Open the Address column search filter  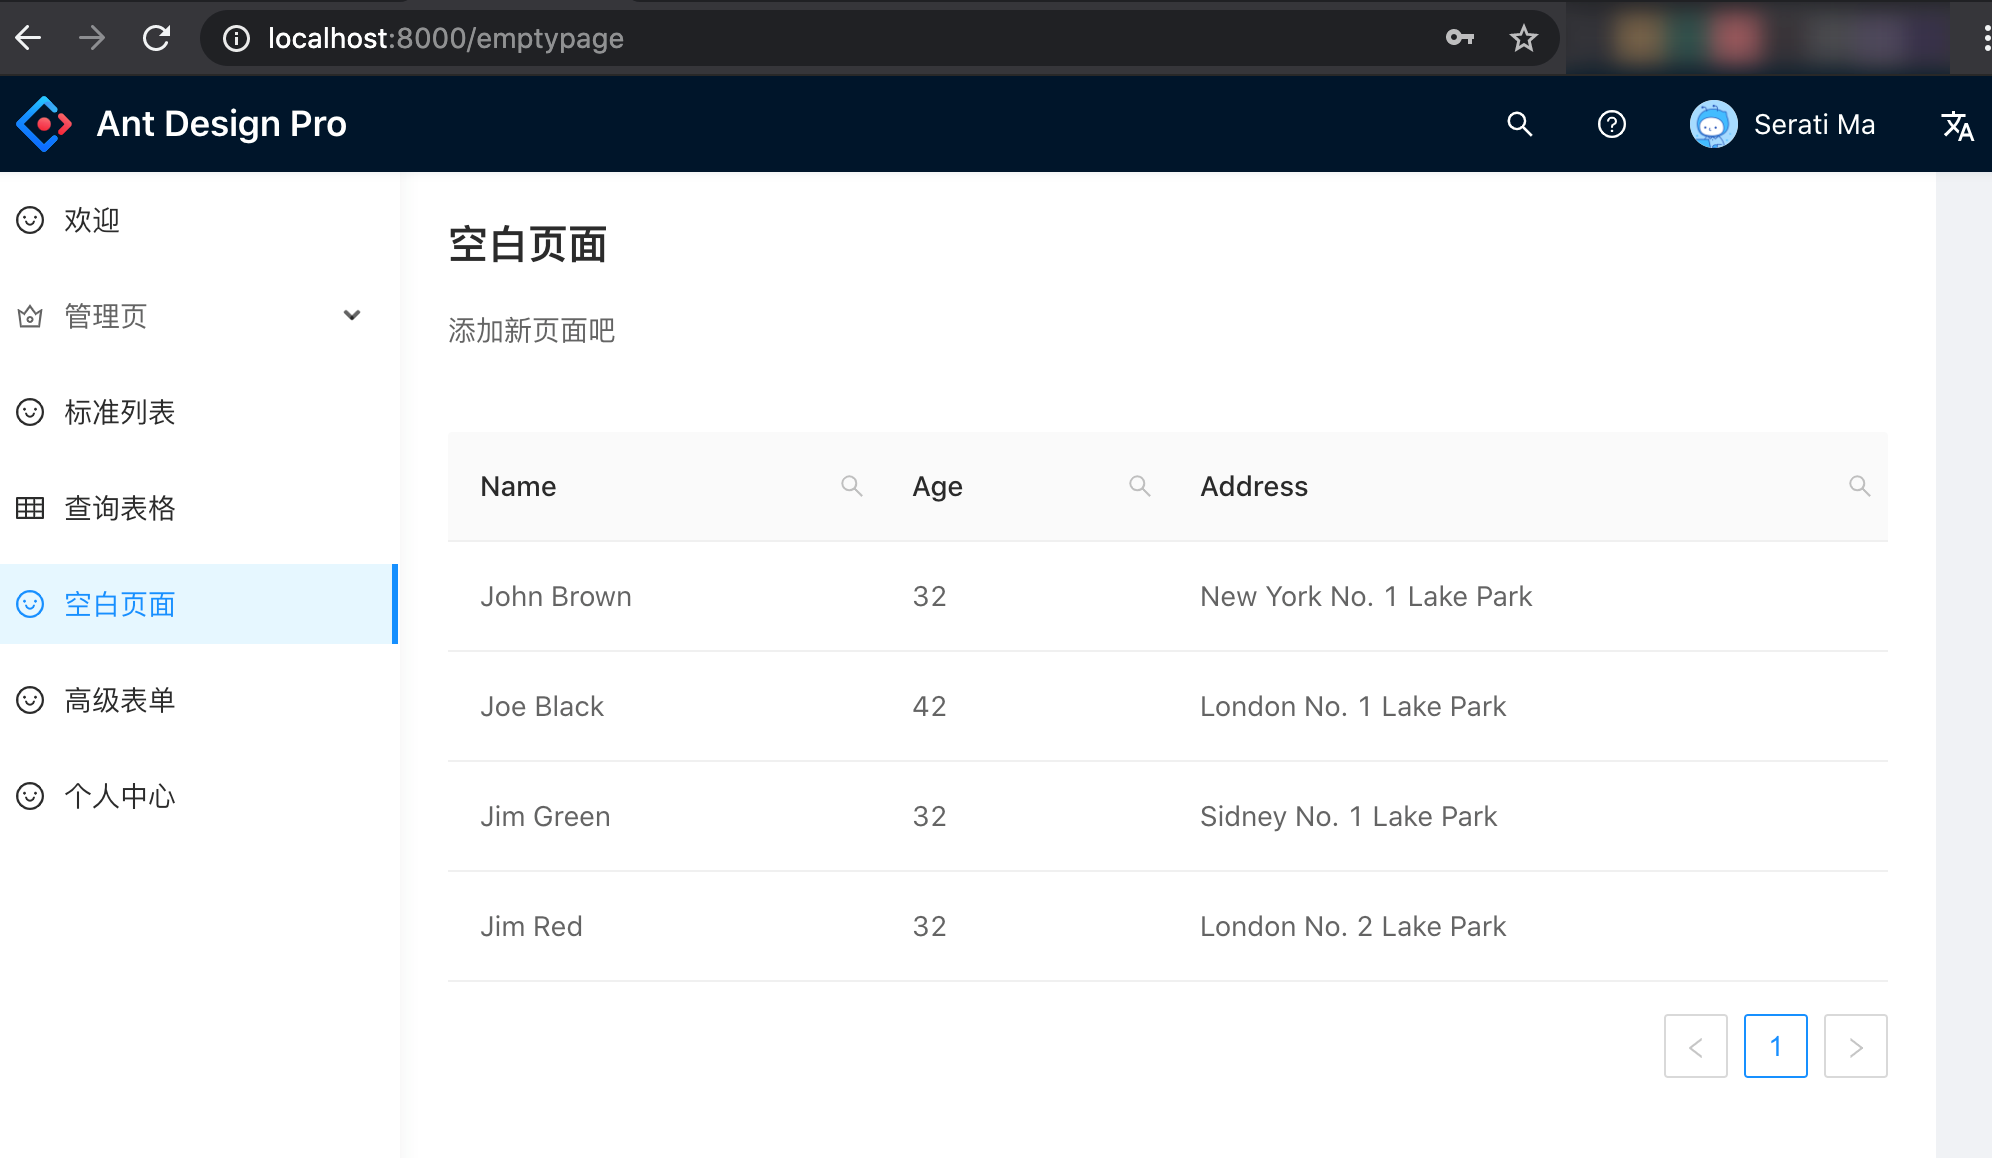tap(1859, 486)
